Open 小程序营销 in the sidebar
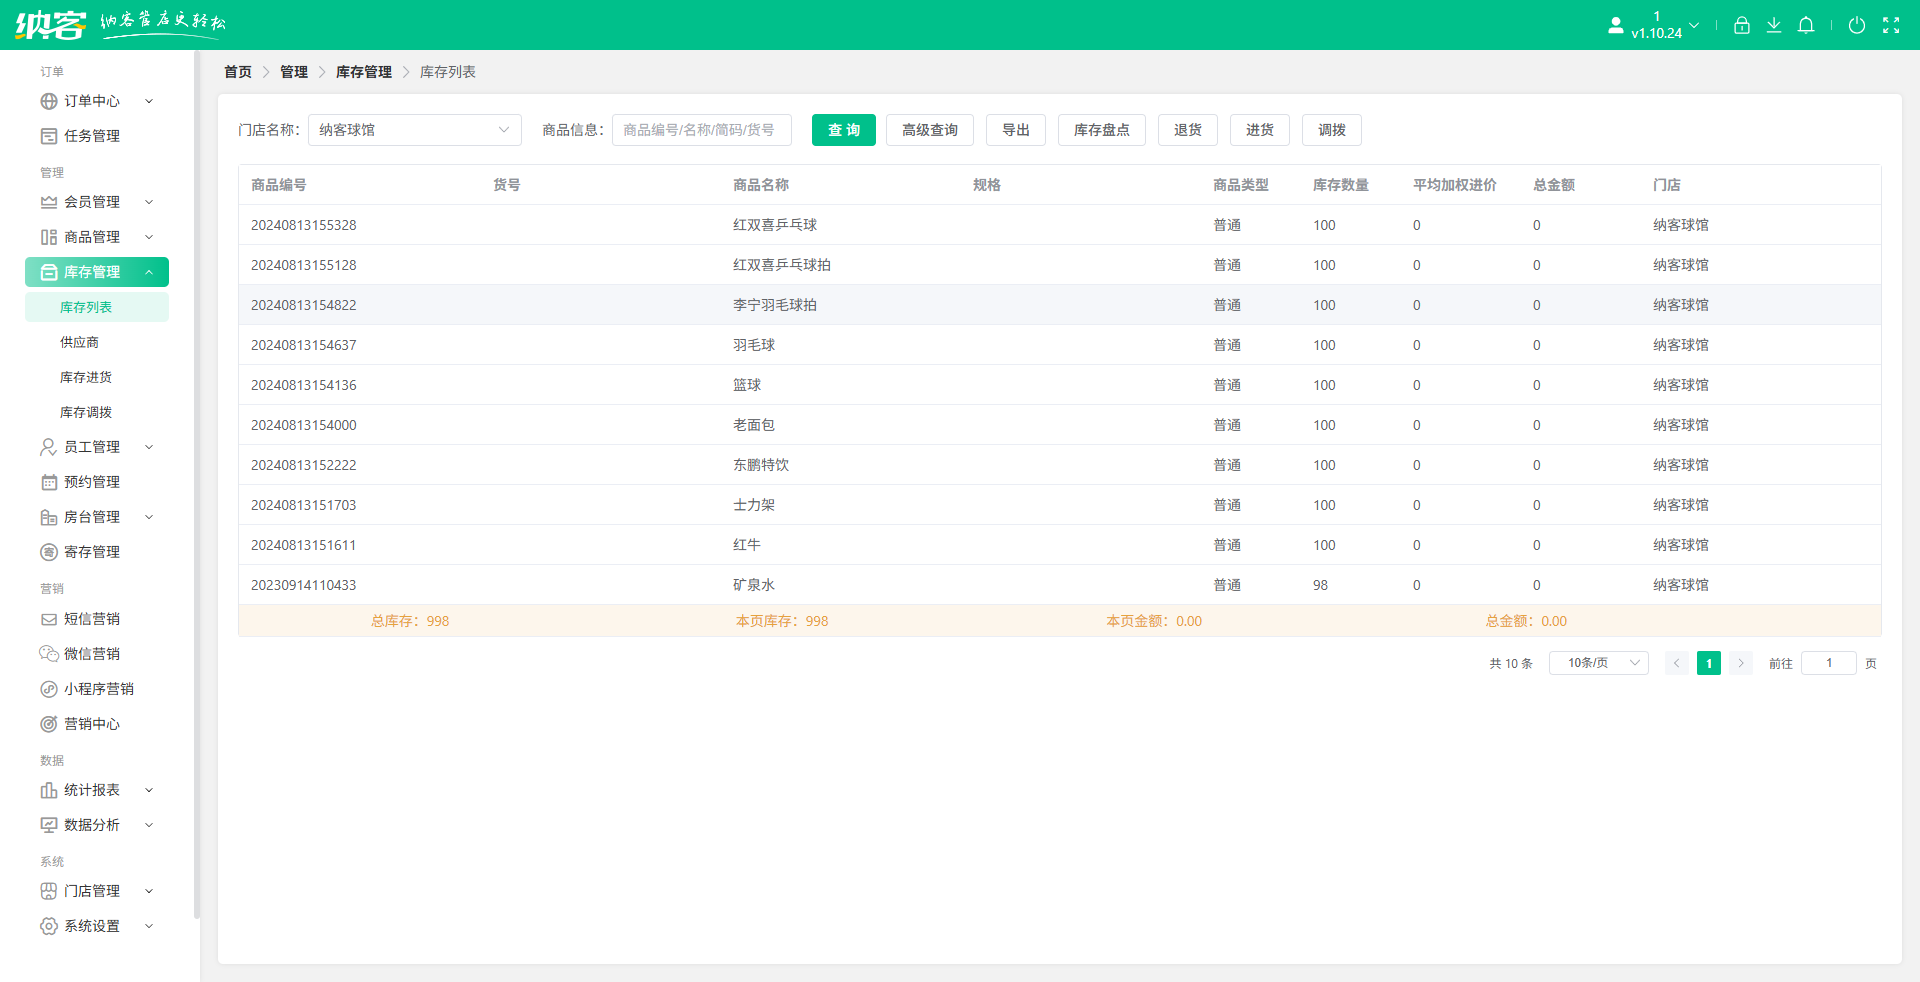 (x=99, y=688)
